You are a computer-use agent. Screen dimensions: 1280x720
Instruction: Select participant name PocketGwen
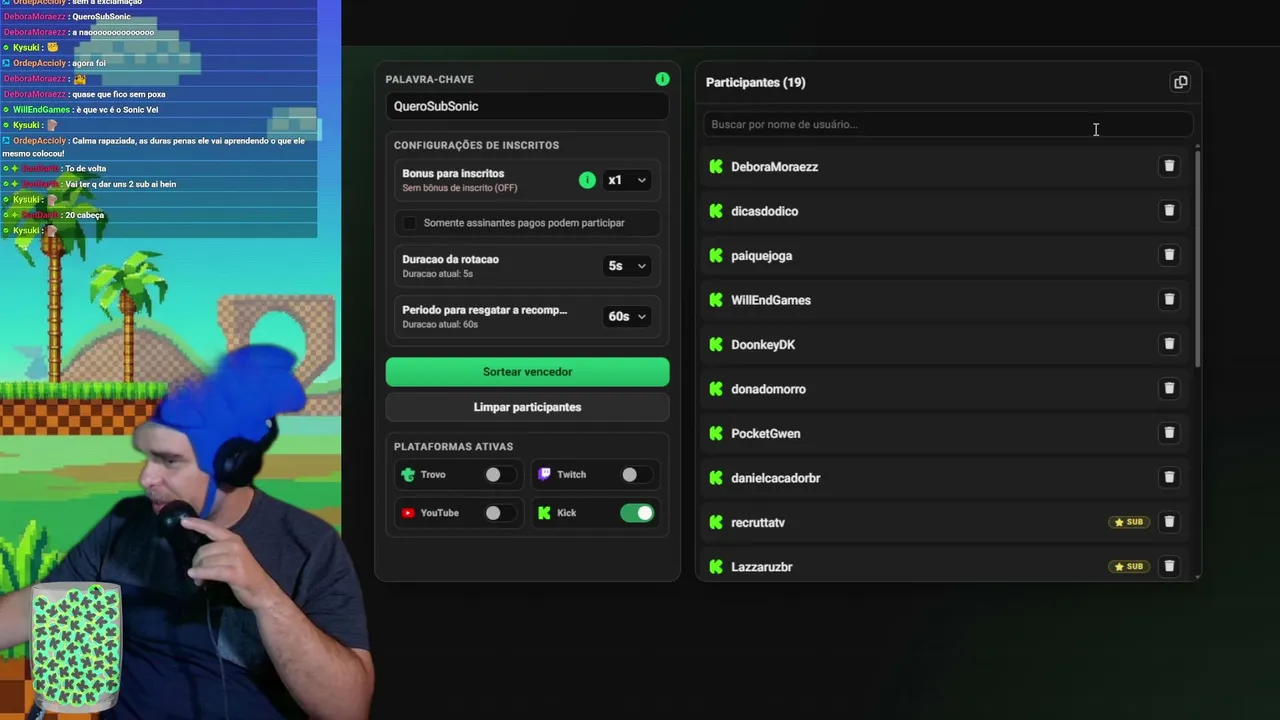pos(765,434)
